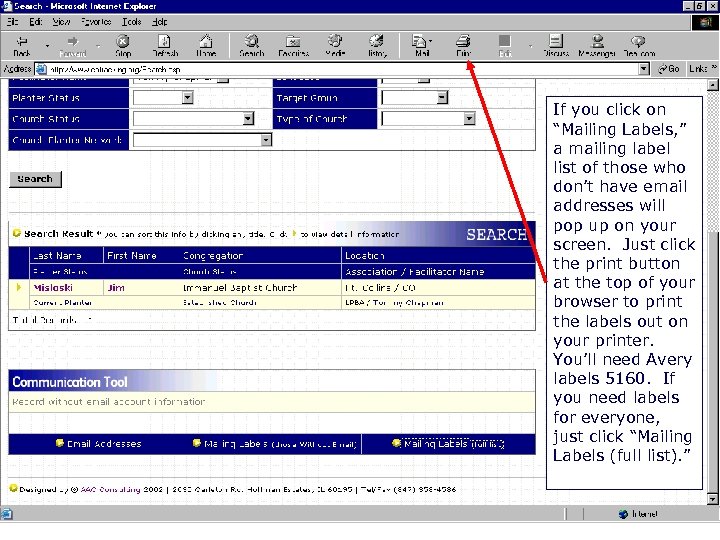
Task: Open the Help menu
Action: [159, 22]
